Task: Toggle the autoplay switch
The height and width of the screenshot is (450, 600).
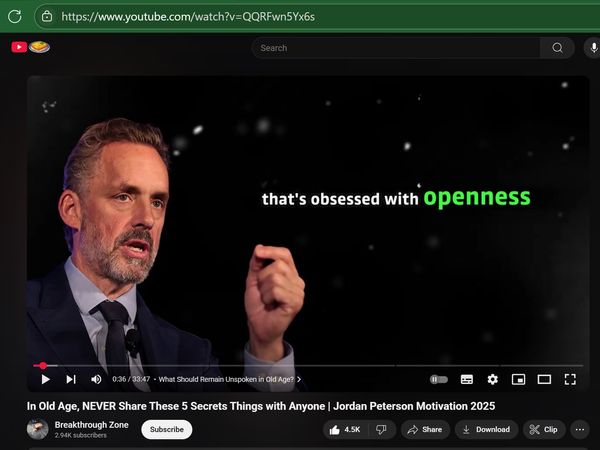Action: [439, 379]
